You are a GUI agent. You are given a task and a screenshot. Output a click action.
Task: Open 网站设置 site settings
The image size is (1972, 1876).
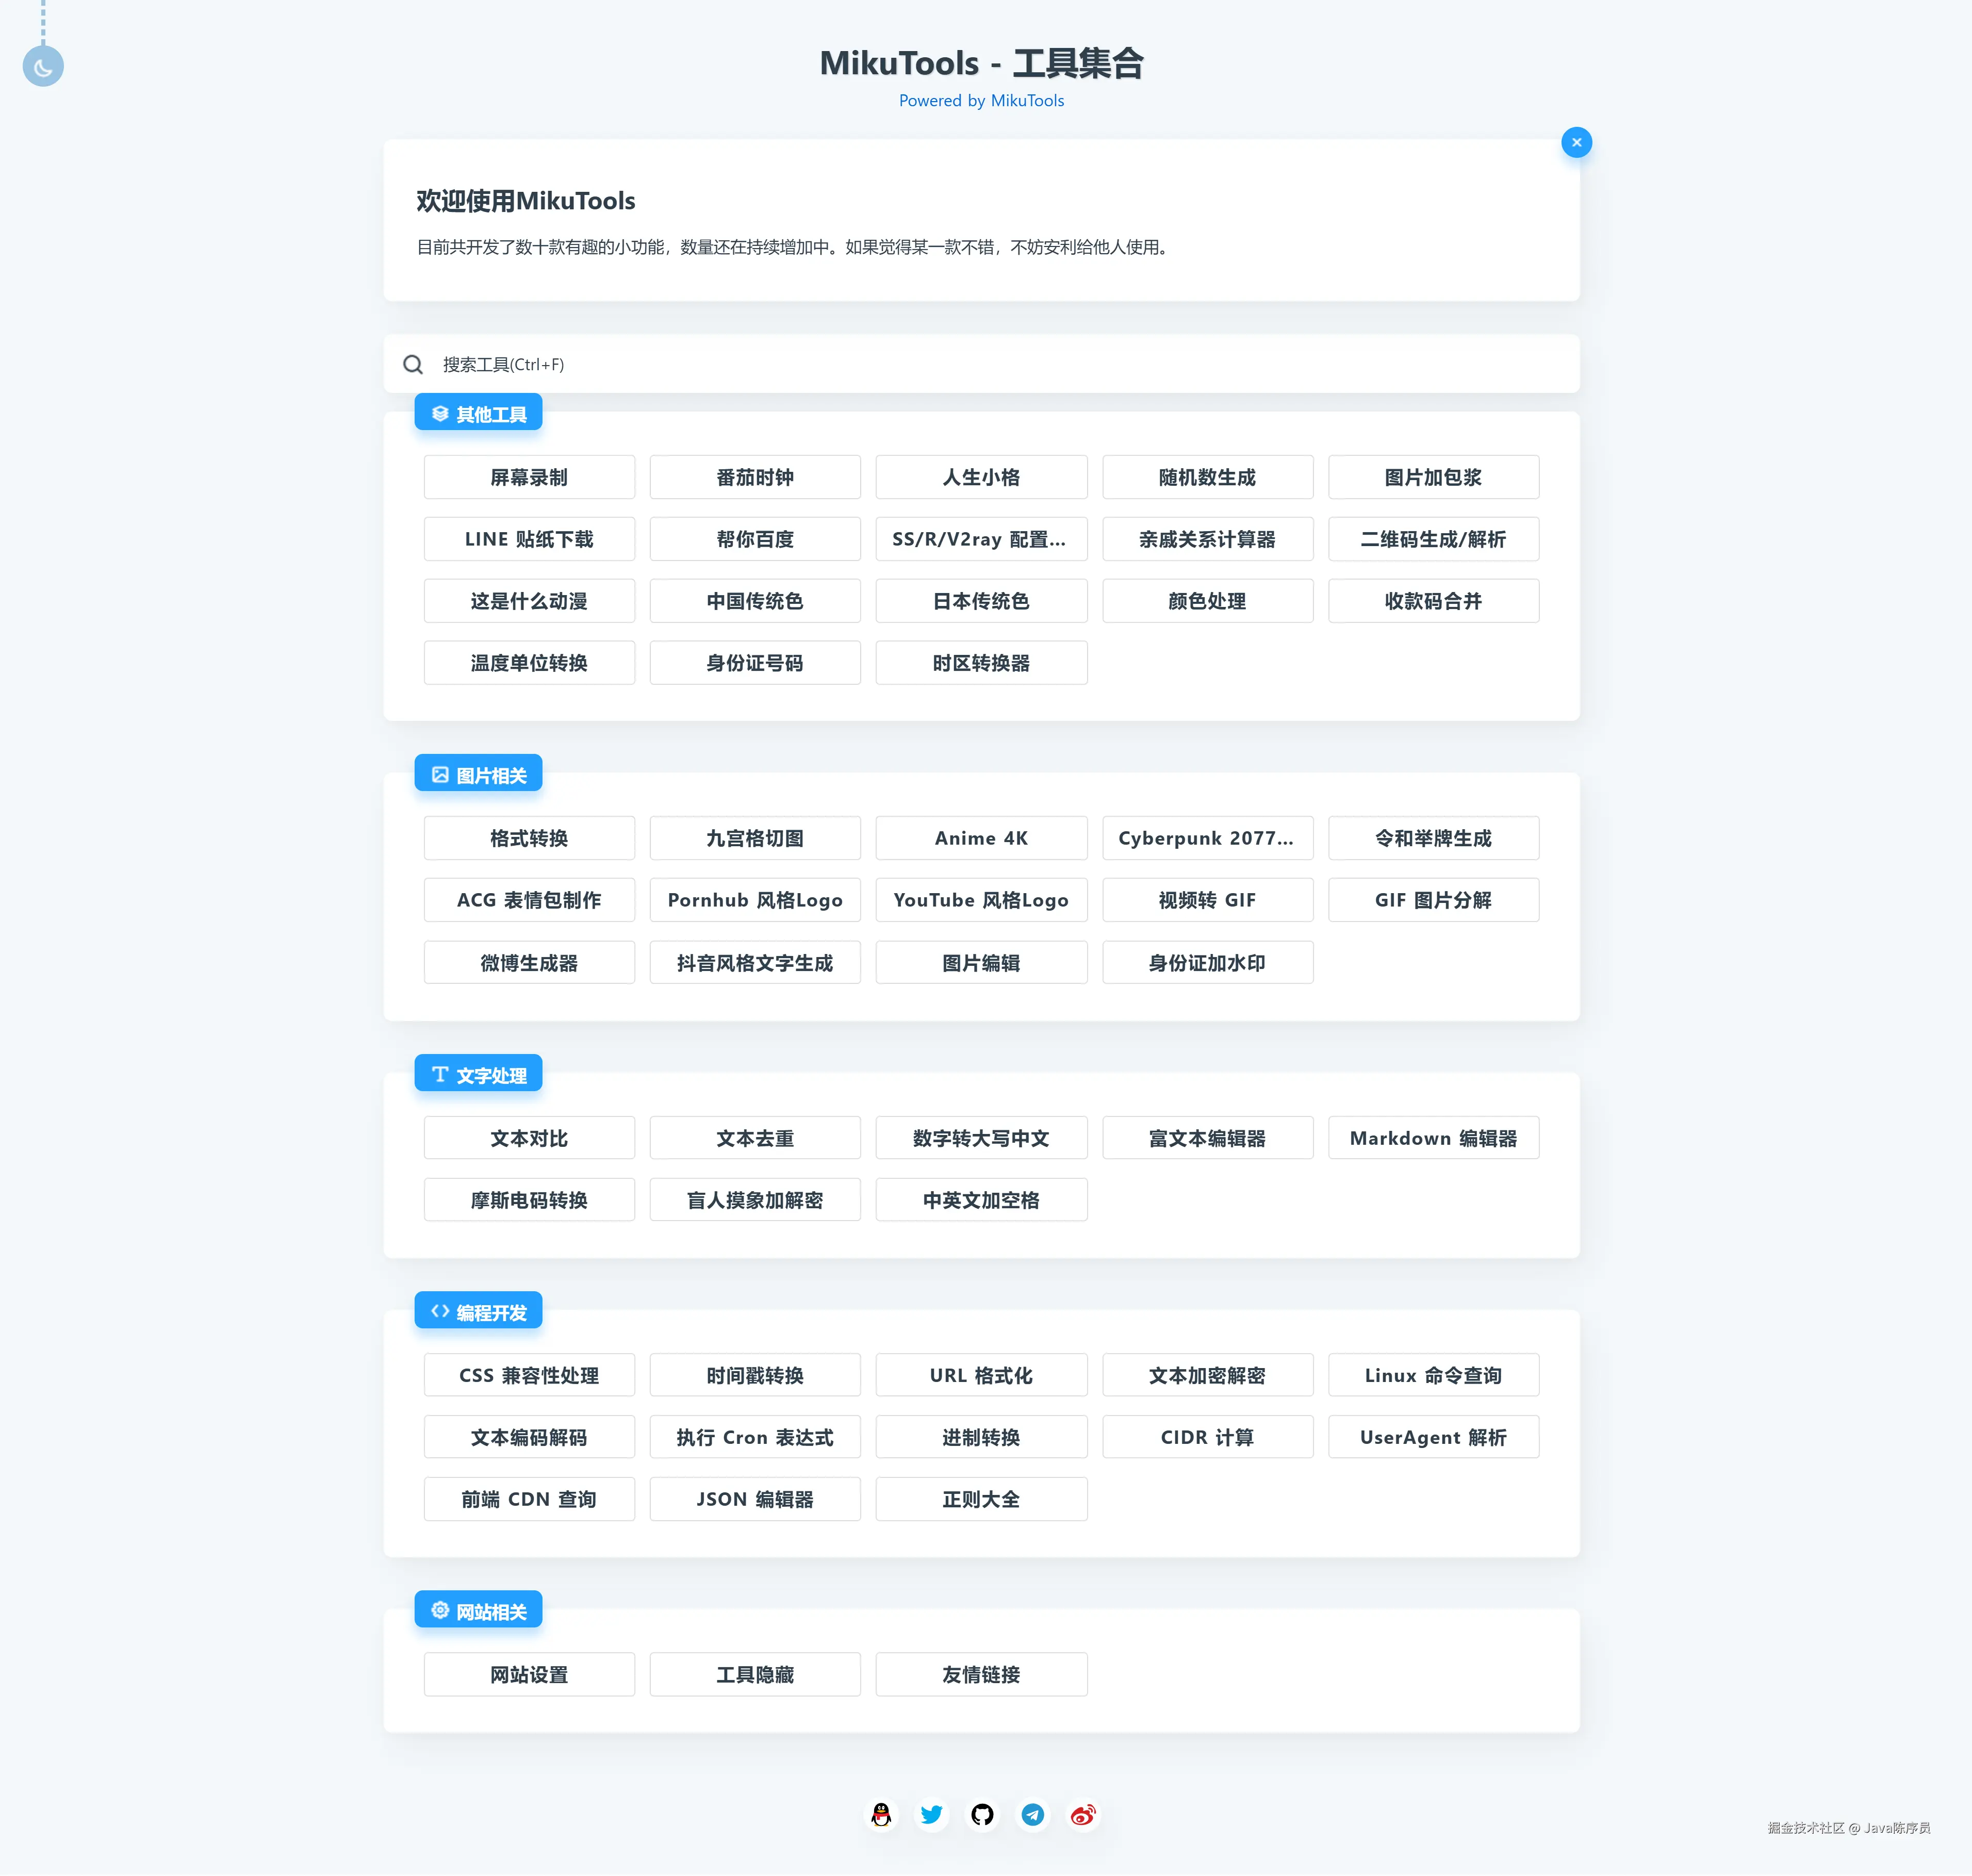click(x=529, y=1674)
